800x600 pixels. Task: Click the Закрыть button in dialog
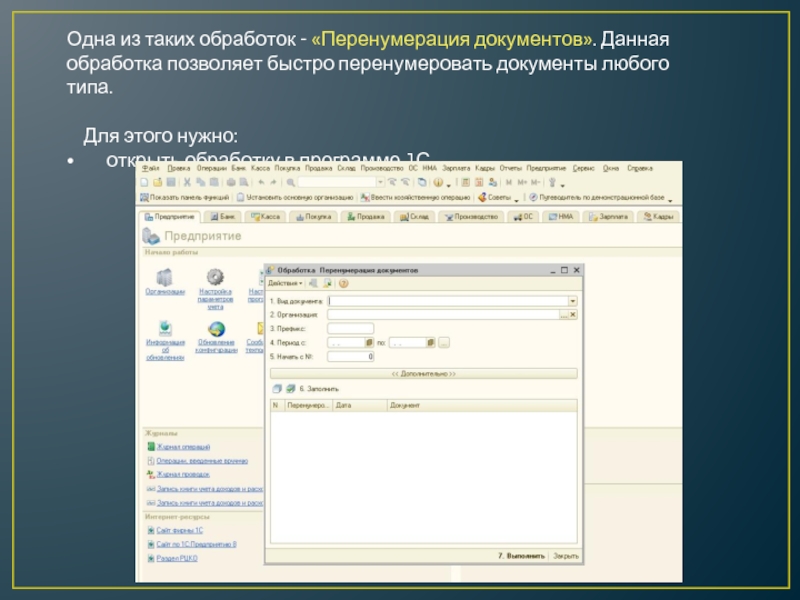[x=566, y=556]
